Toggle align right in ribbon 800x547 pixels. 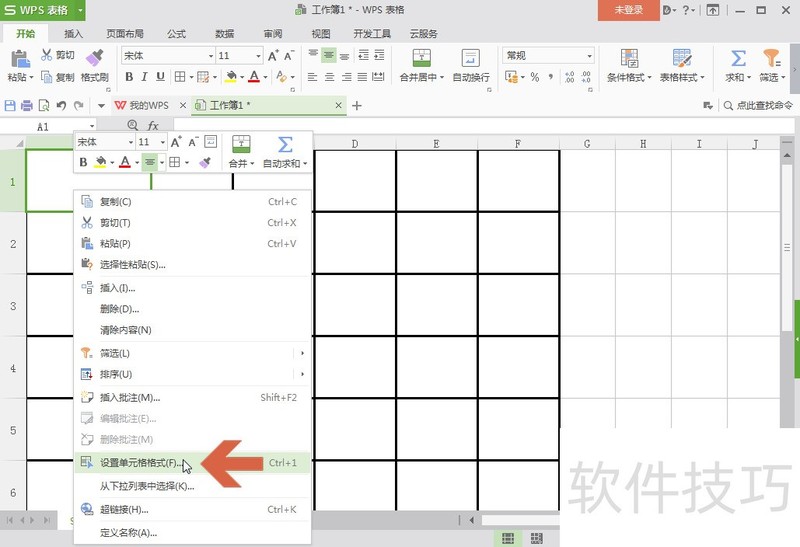pos(346,77)
